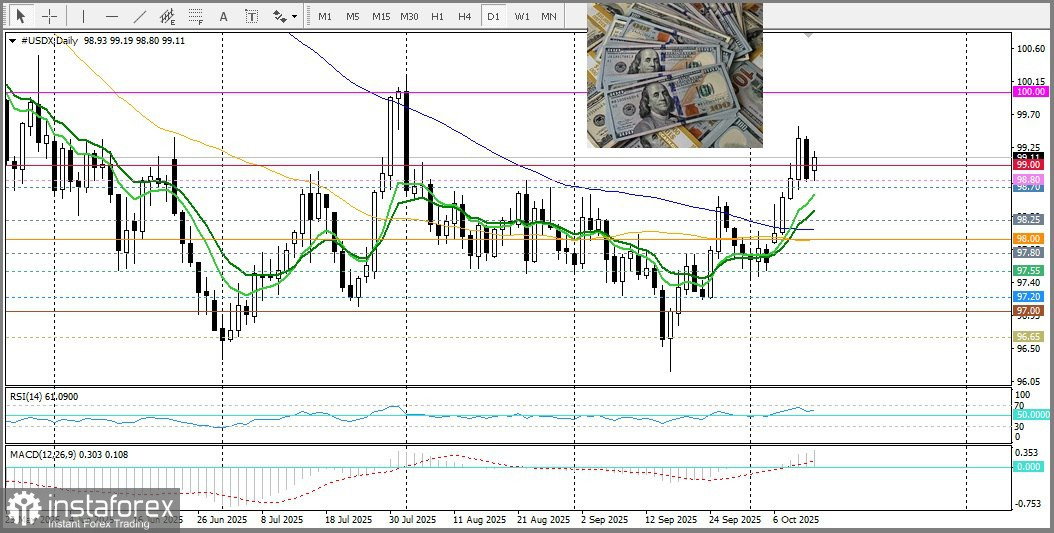This screenshot has height=533, width=1054.
Task: Choose the trendline drawing tool
Action: (x=140, y=15)
